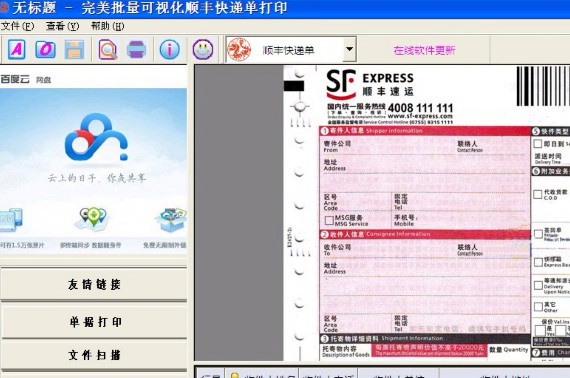Check the 其它 Other checkbox
The image size is (570, 378).
(538, 307)
